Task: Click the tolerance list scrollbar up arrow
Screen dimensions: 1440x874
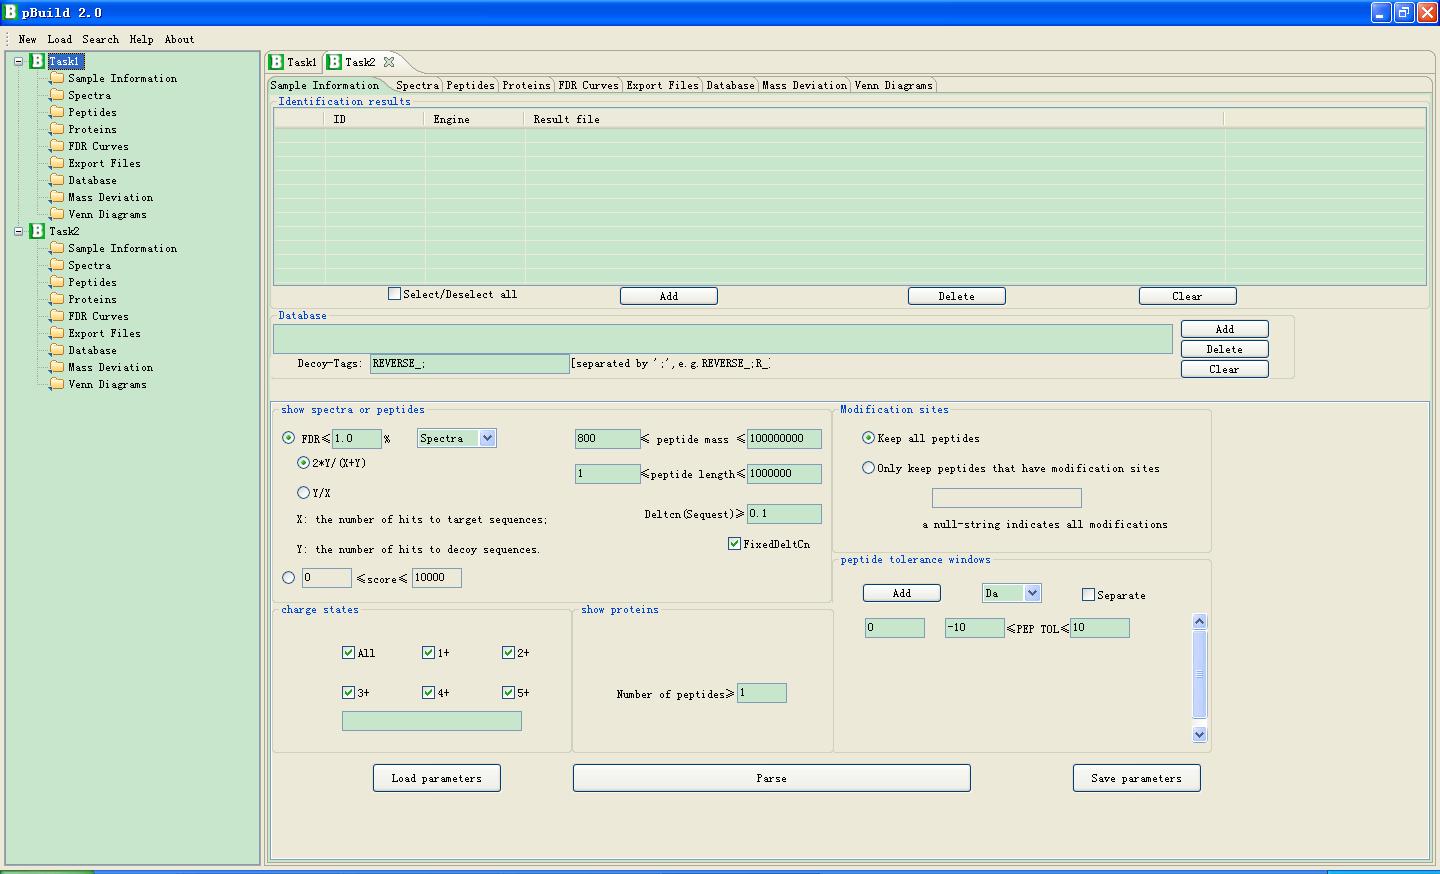Action: coord(1200,621)
